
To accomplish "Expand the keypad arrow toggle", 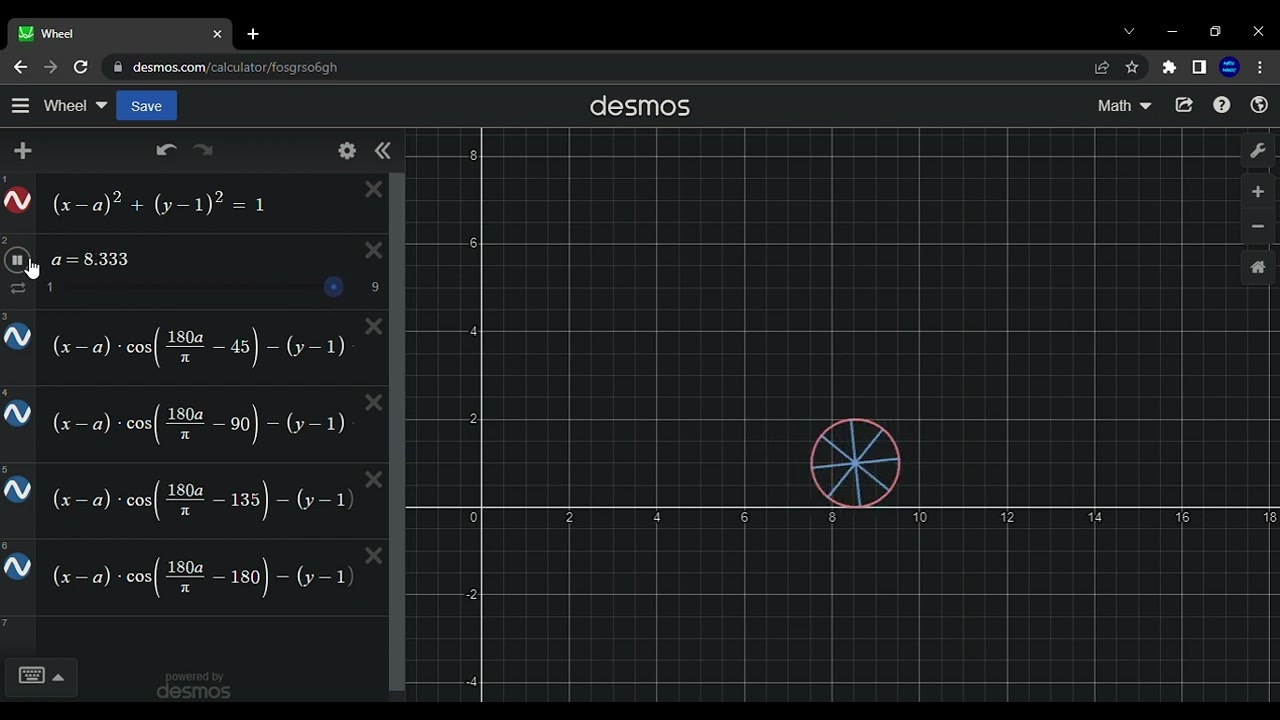I will (x=58, y=677).
